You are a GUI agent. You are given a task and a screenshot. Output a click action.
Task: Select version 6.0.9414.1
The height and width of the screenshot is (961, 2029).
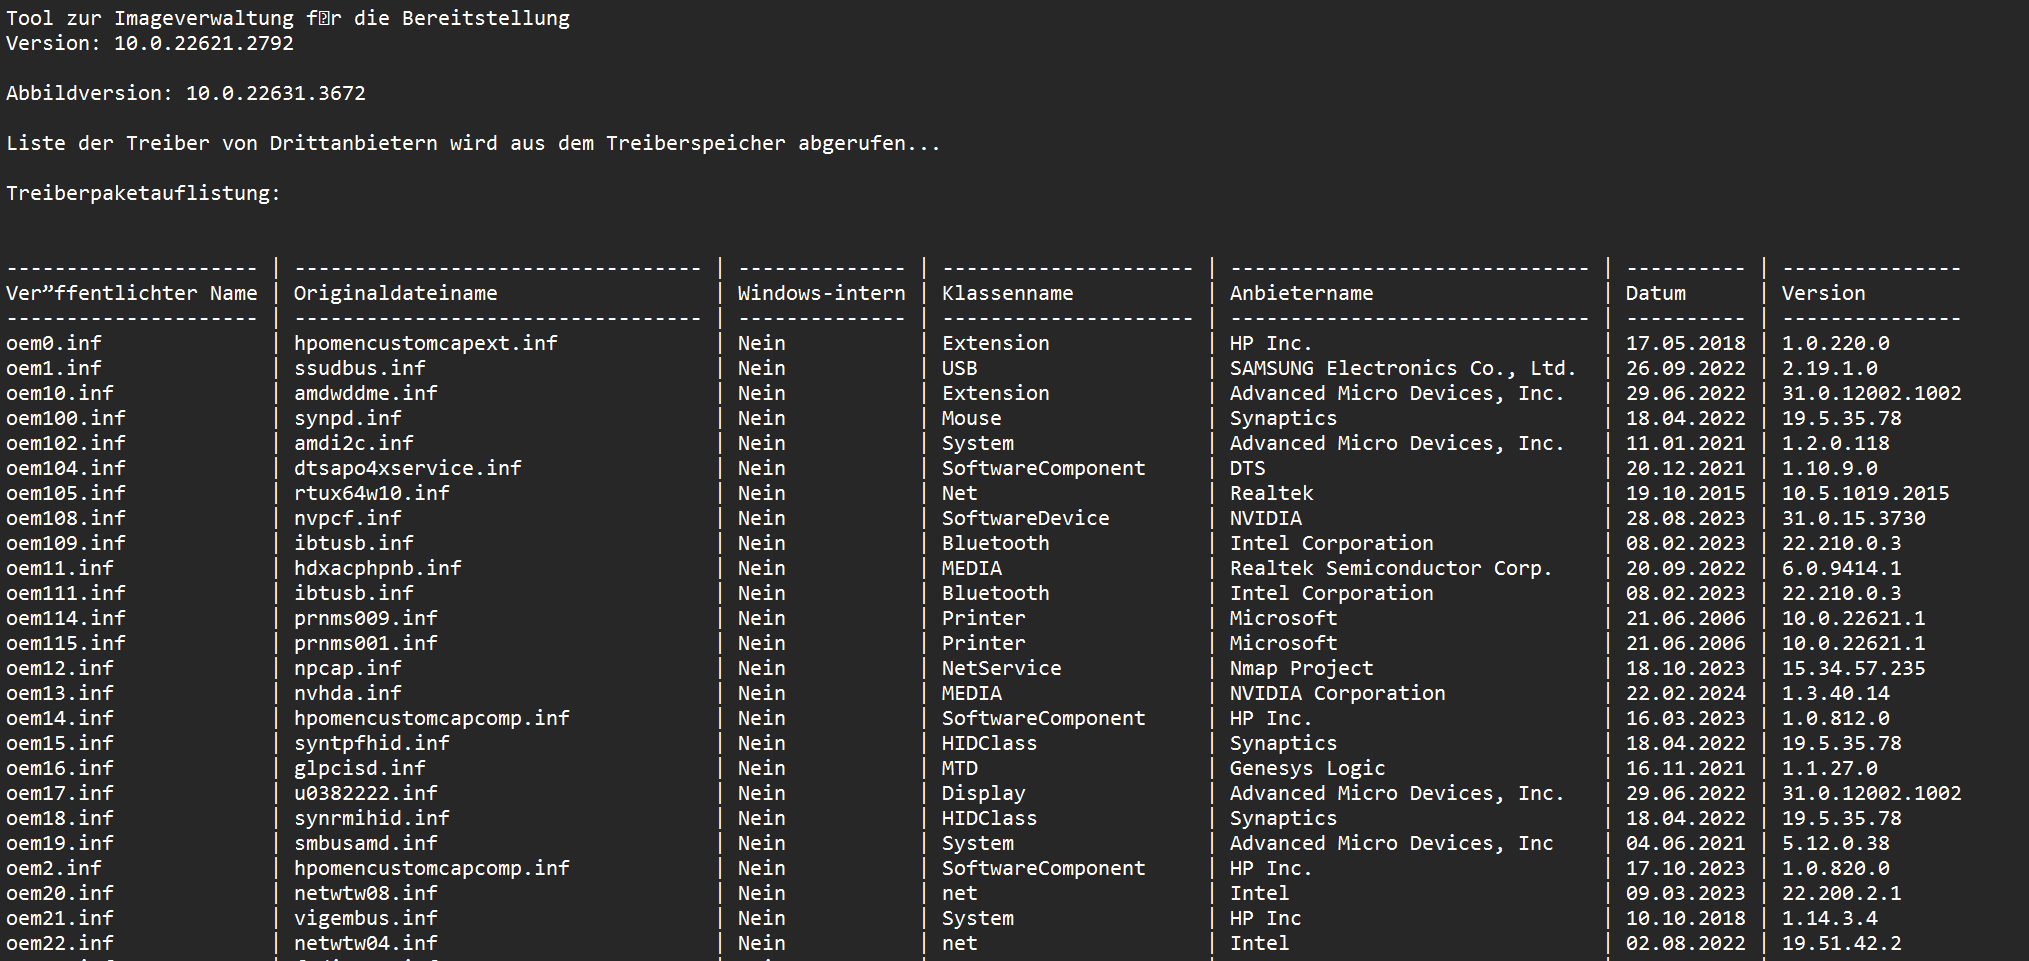pos(1841,568)
